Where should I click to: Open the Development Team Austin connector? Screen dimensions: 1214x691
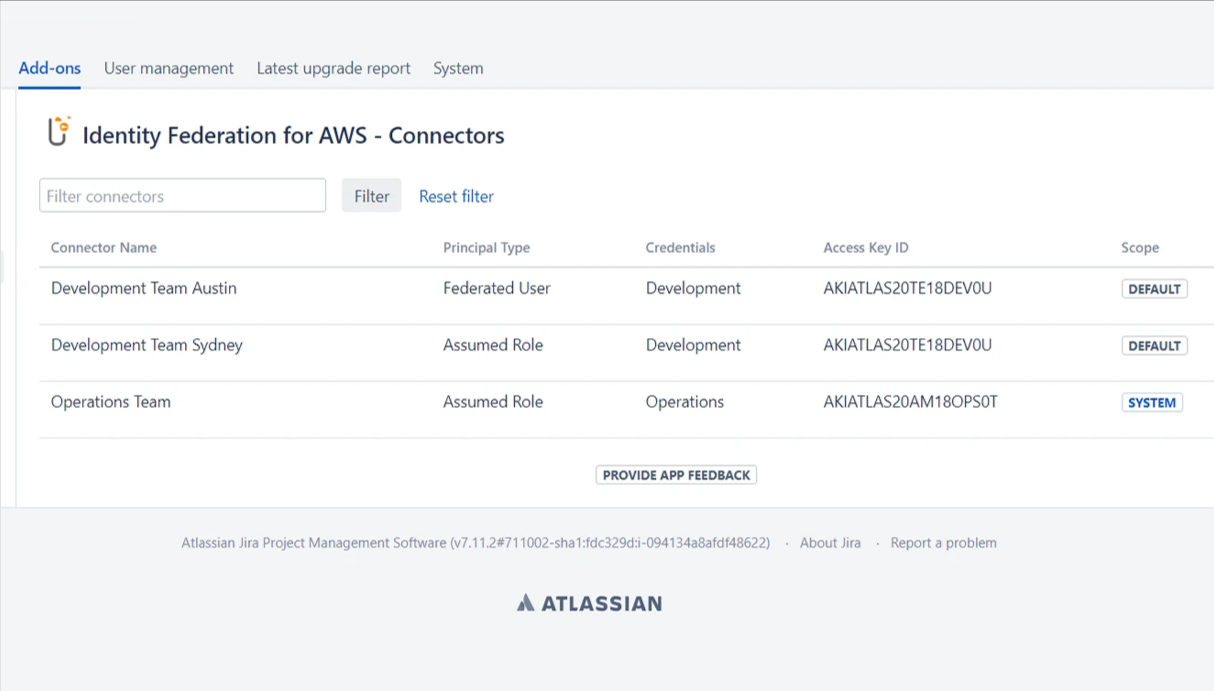pyautogui.click(x=144, y=288)
